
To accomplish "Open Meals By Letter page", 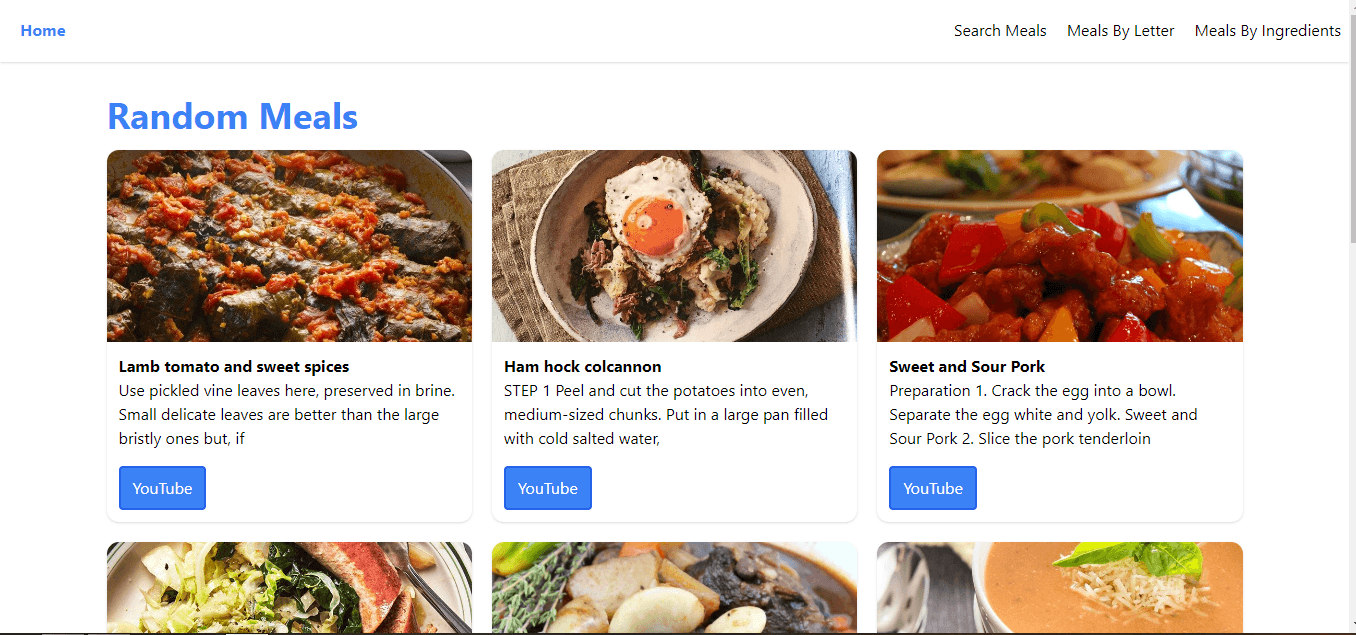I will tap(1120, 31).
